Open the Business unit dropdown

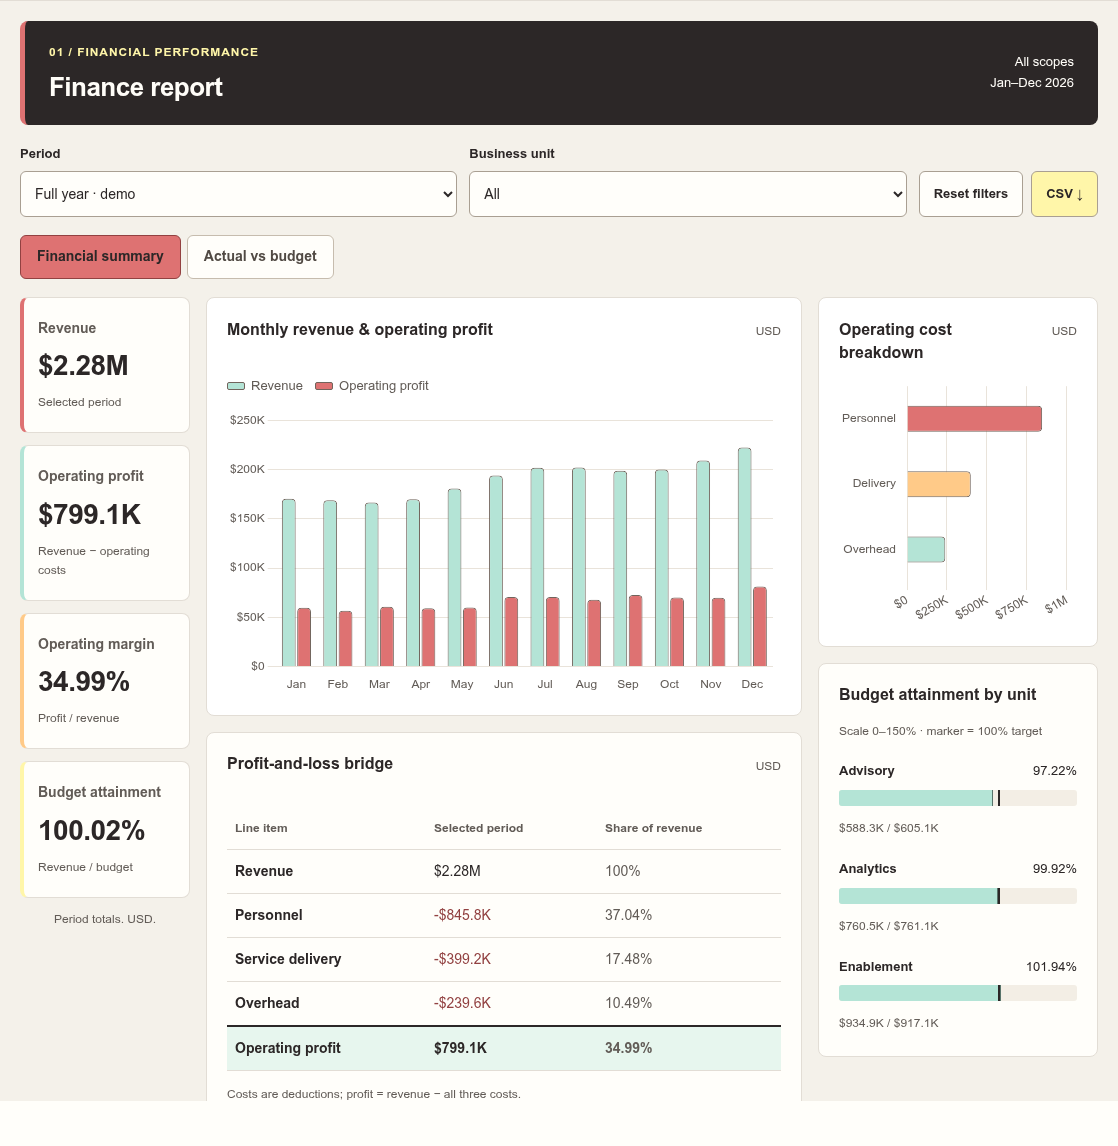coord(688,194)
